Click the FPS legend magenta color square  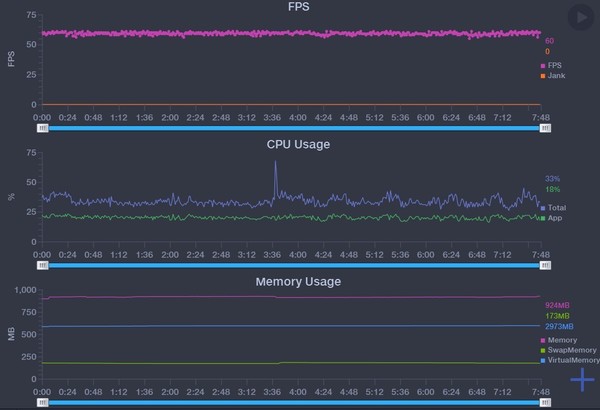[543, 66]
